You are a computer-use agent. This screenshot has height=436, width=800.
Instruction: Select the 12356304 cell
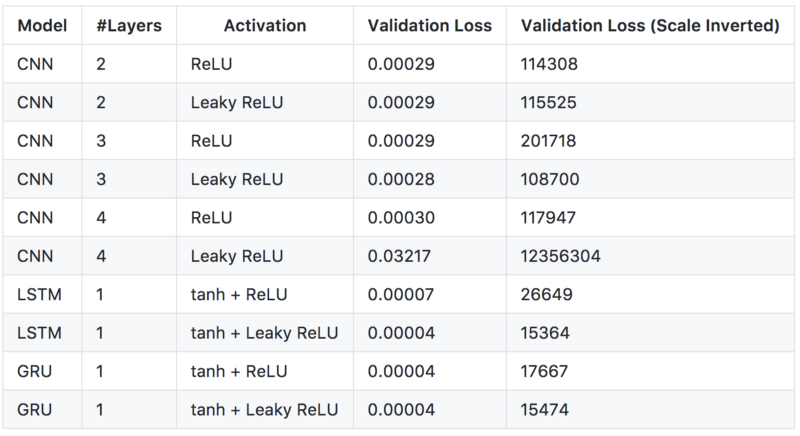pyautogui.click(x=560, y=257)
